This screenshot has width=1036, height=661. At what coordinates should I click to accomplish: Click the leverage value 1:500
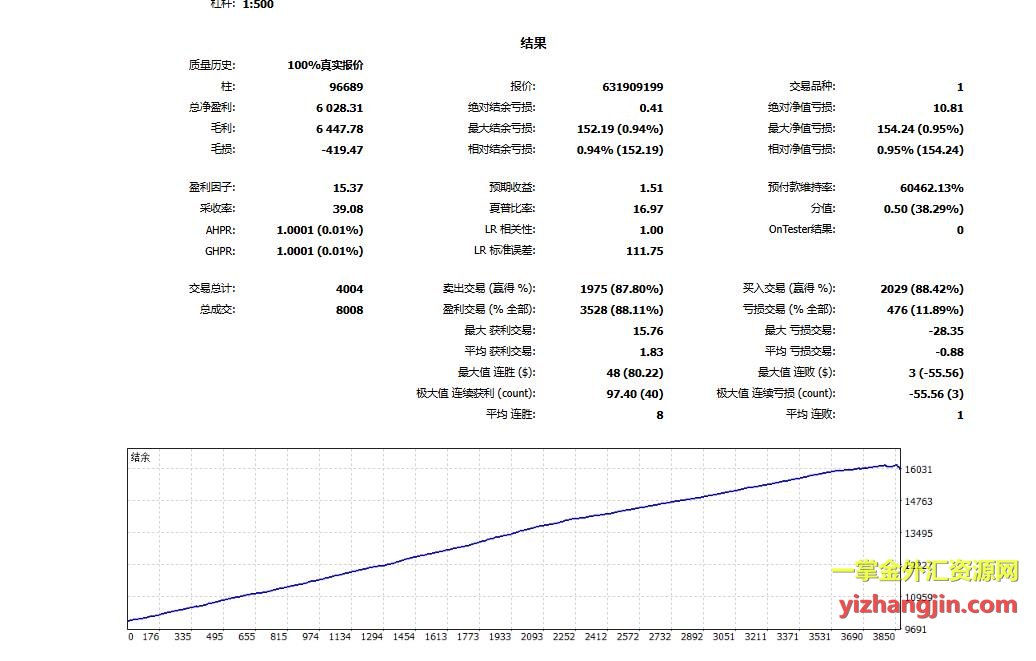257,5
